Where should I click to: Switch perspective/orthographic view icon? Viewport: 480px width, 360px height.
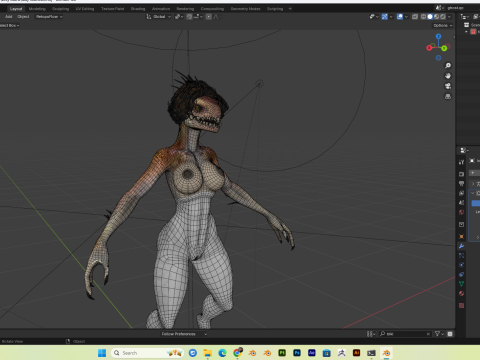click(x=448, y=96)
